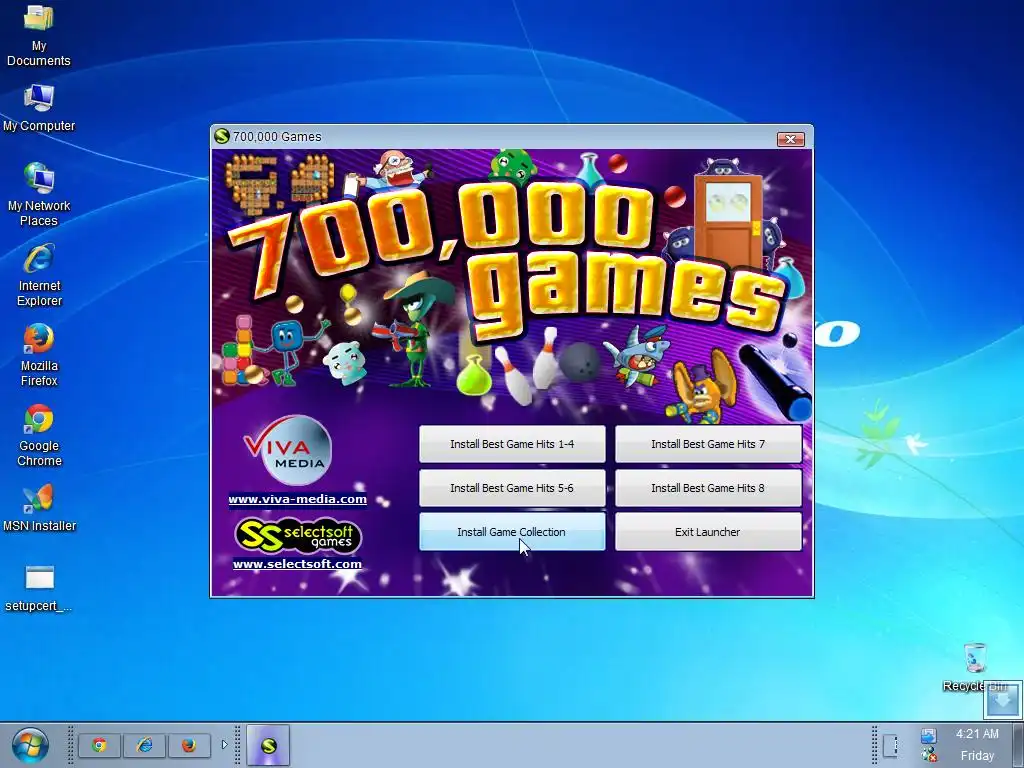Screen dimensions: 1024x768
Task: Click the Viva Media logo
Action: click(x=289, y=449)
